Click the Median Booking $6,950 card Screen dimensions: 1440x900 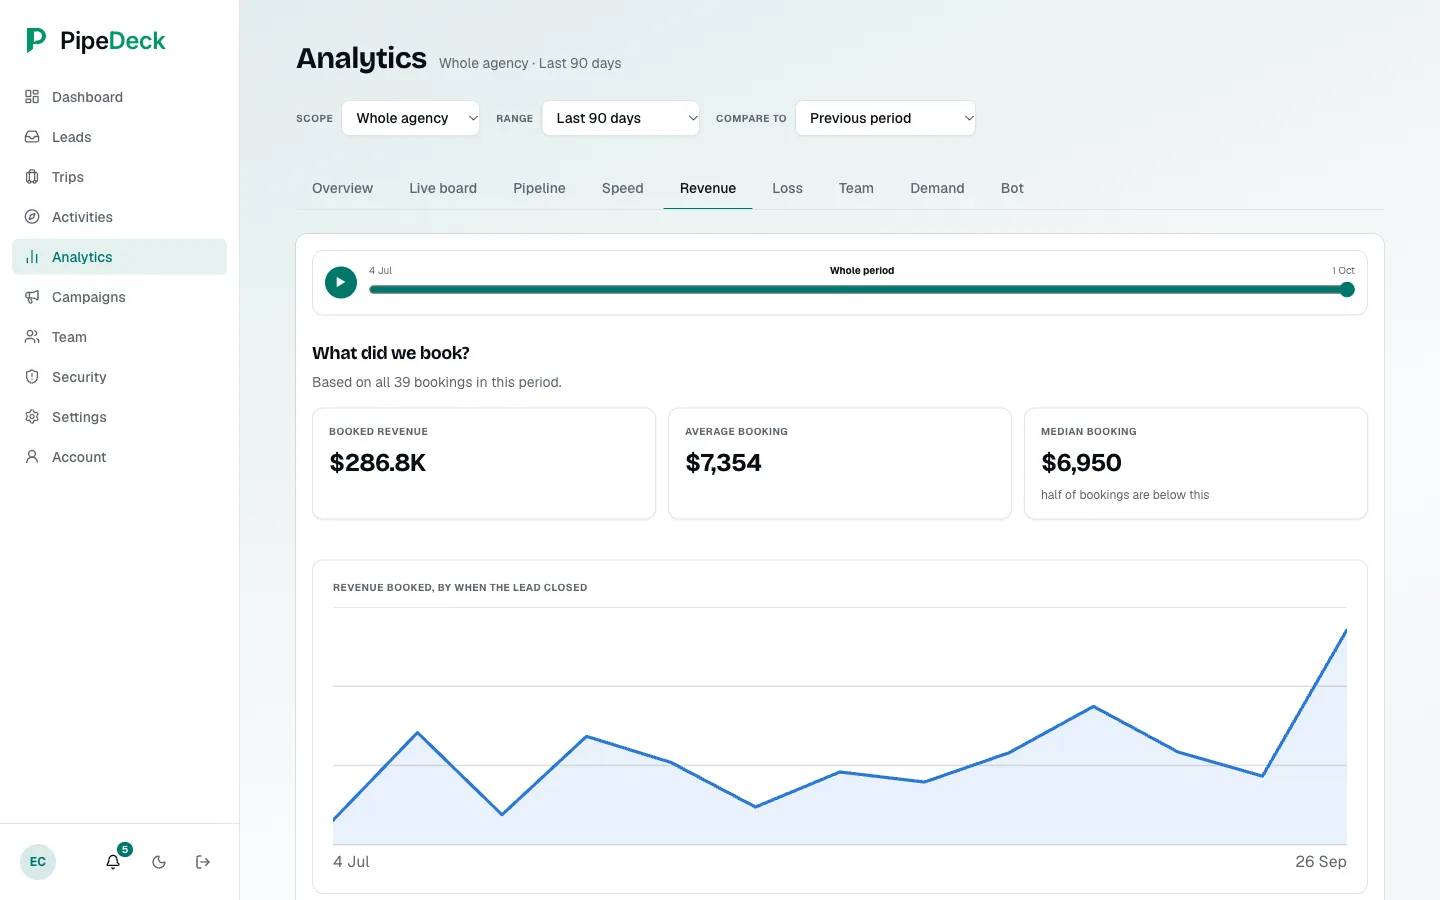[1196, 463]
